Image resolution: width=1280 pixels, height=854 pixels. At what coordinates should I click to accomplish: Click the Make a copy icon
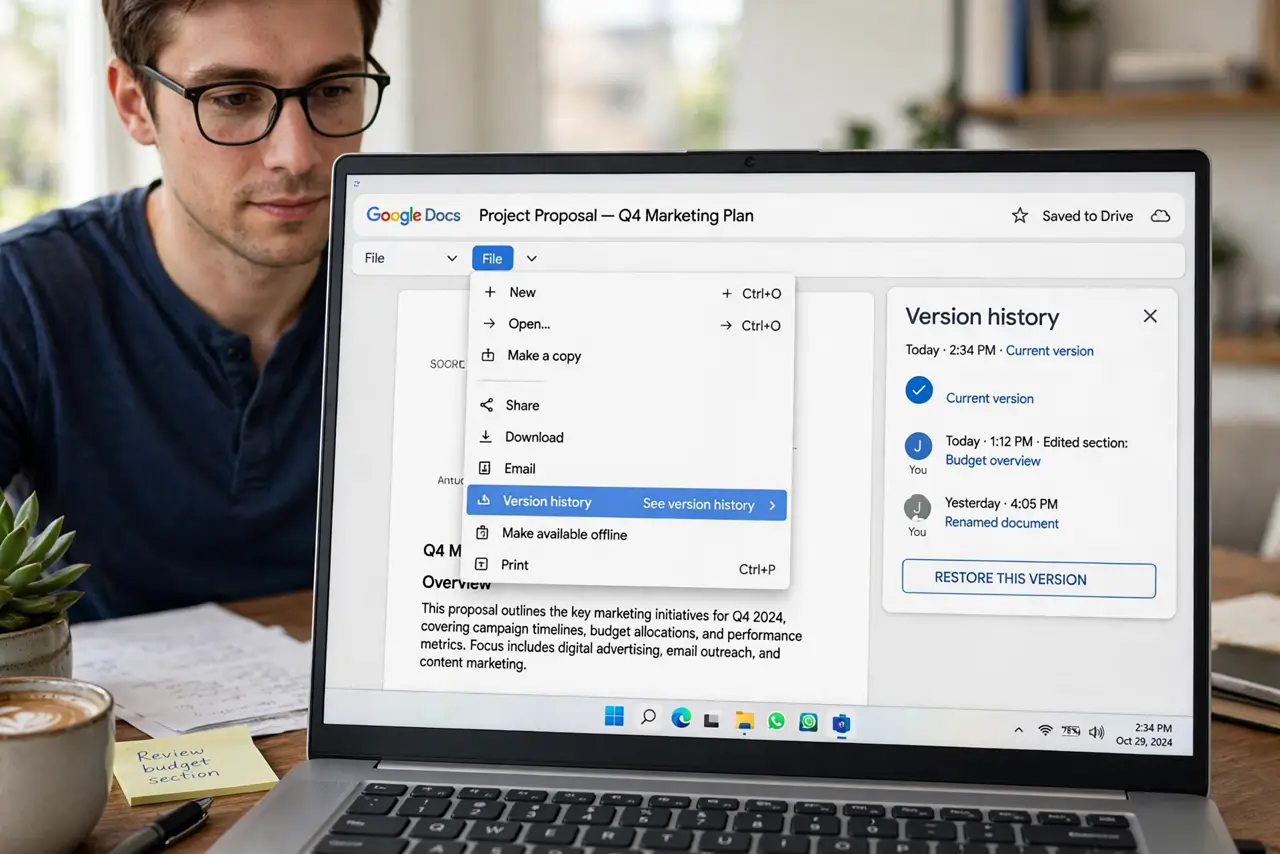tap(488, 355)
